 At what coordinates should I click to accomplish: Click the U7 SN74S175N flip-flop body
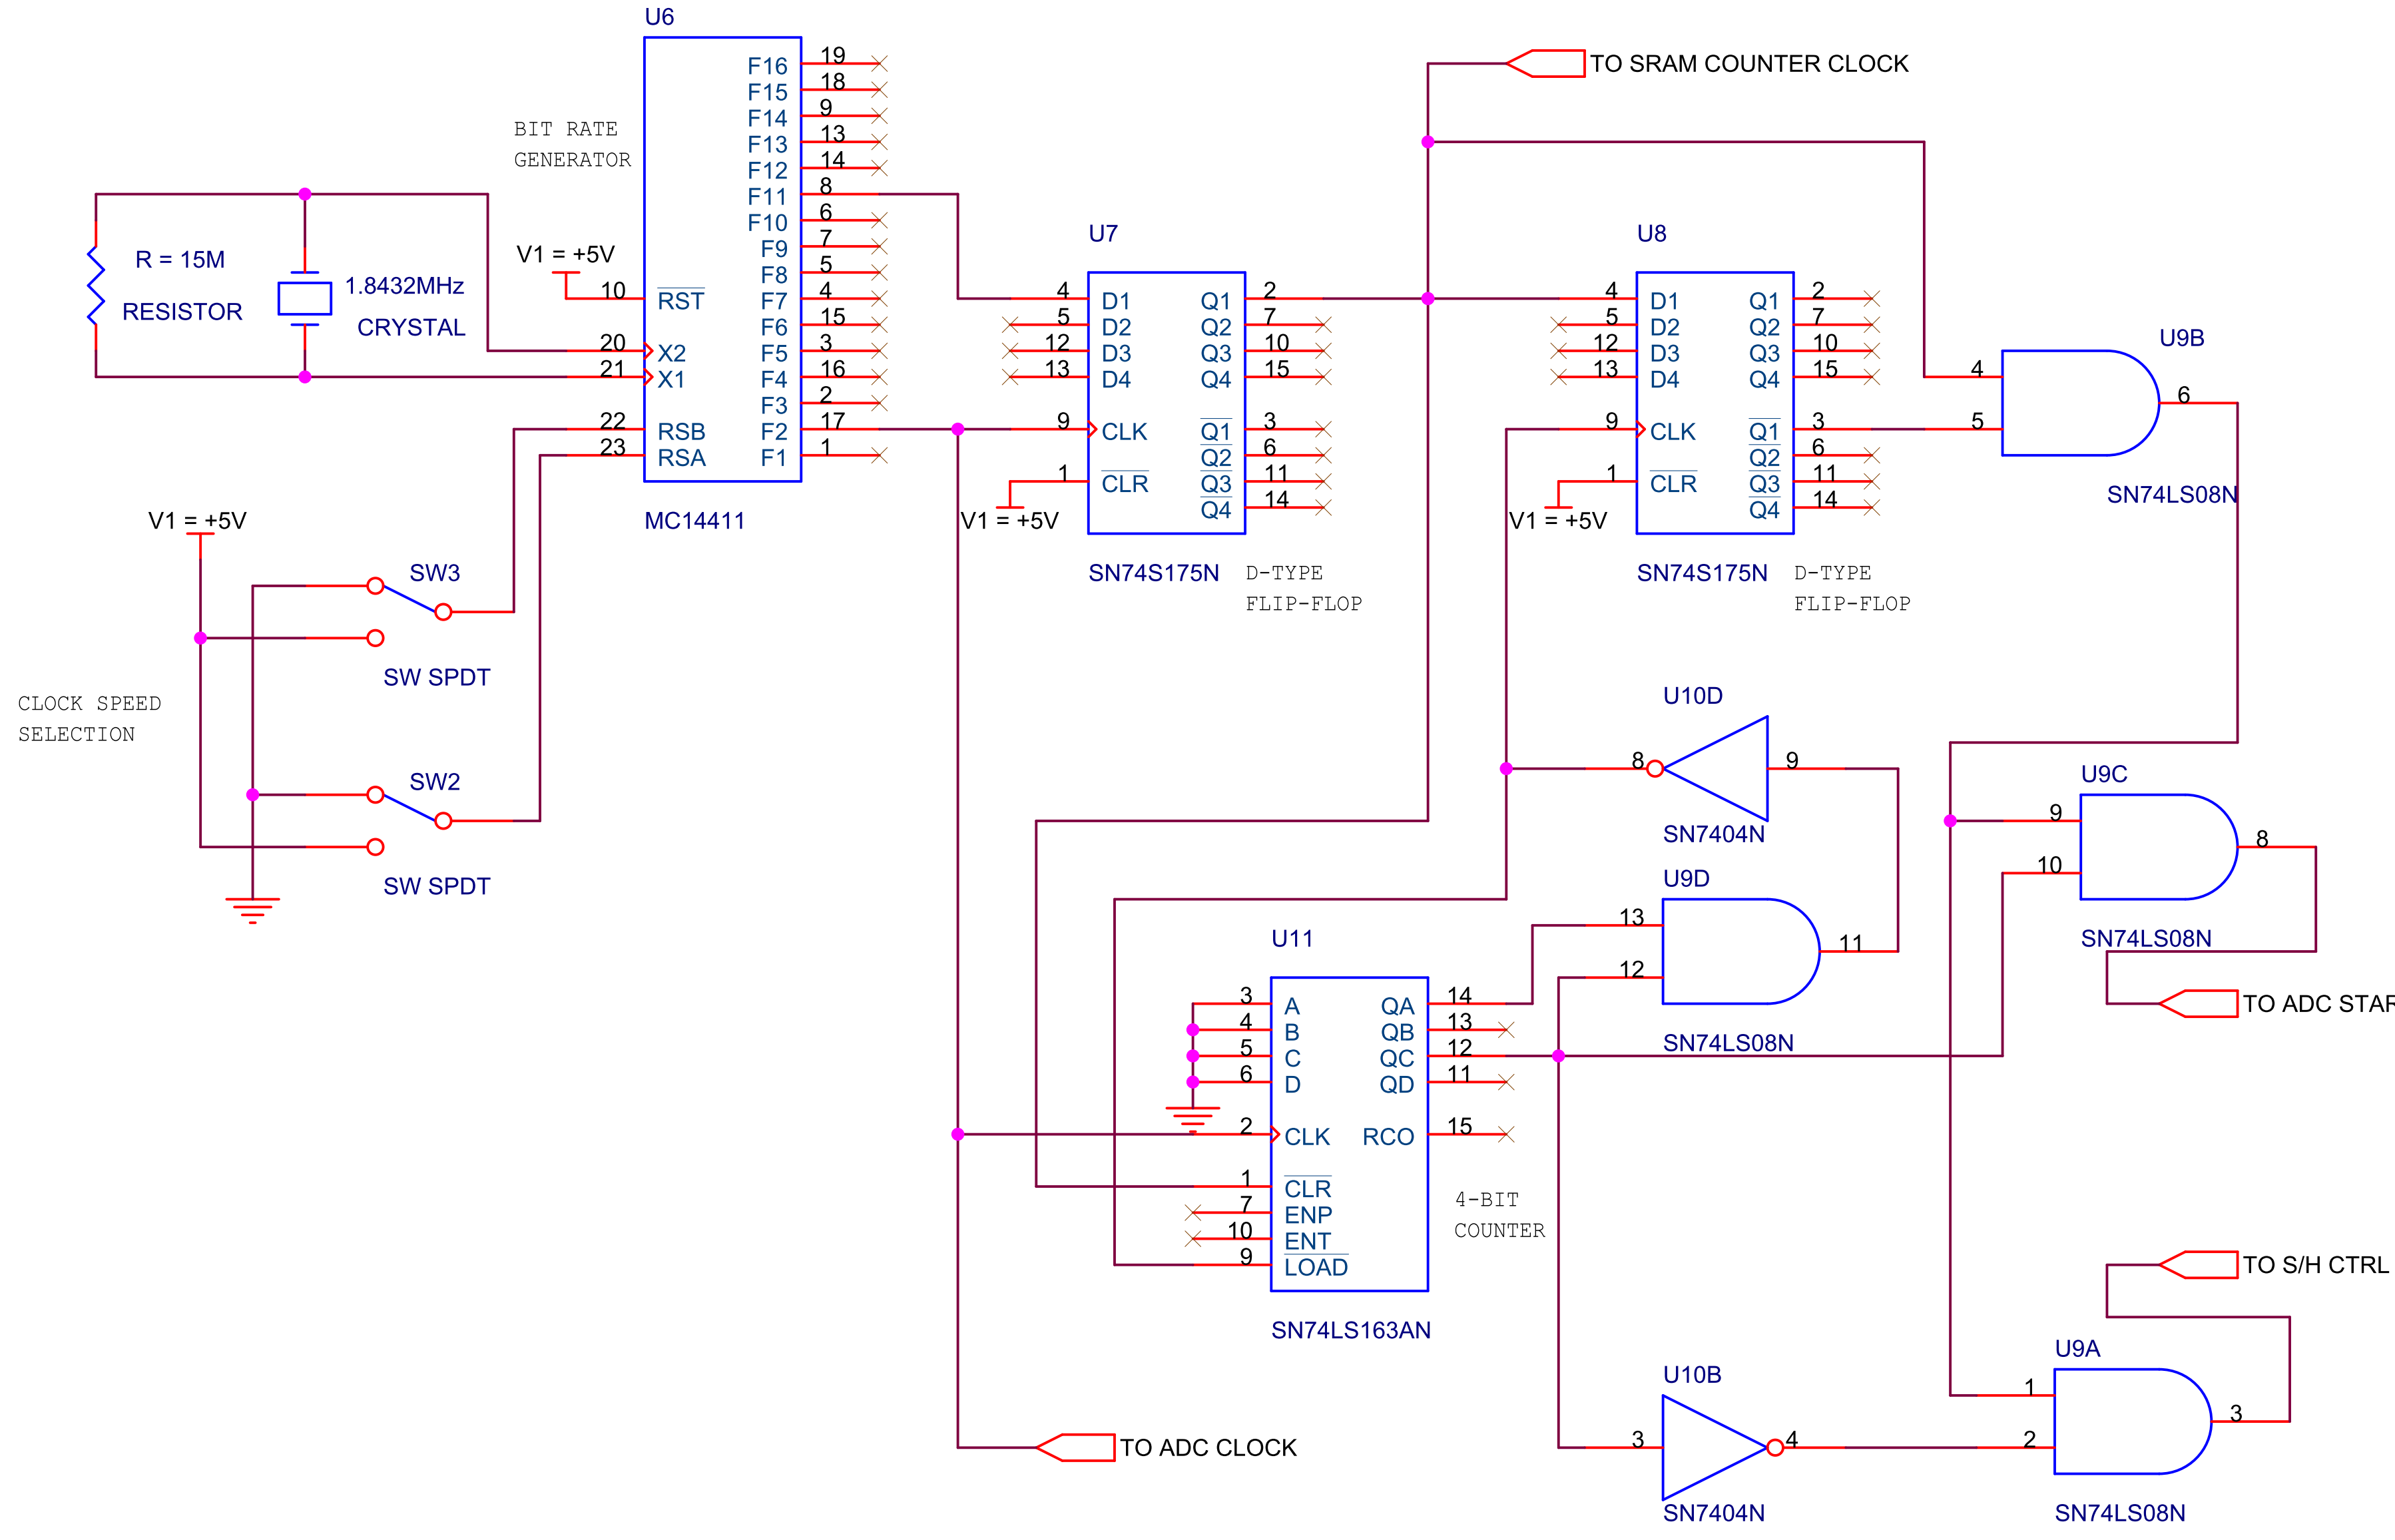click(x=1166, y=402)
